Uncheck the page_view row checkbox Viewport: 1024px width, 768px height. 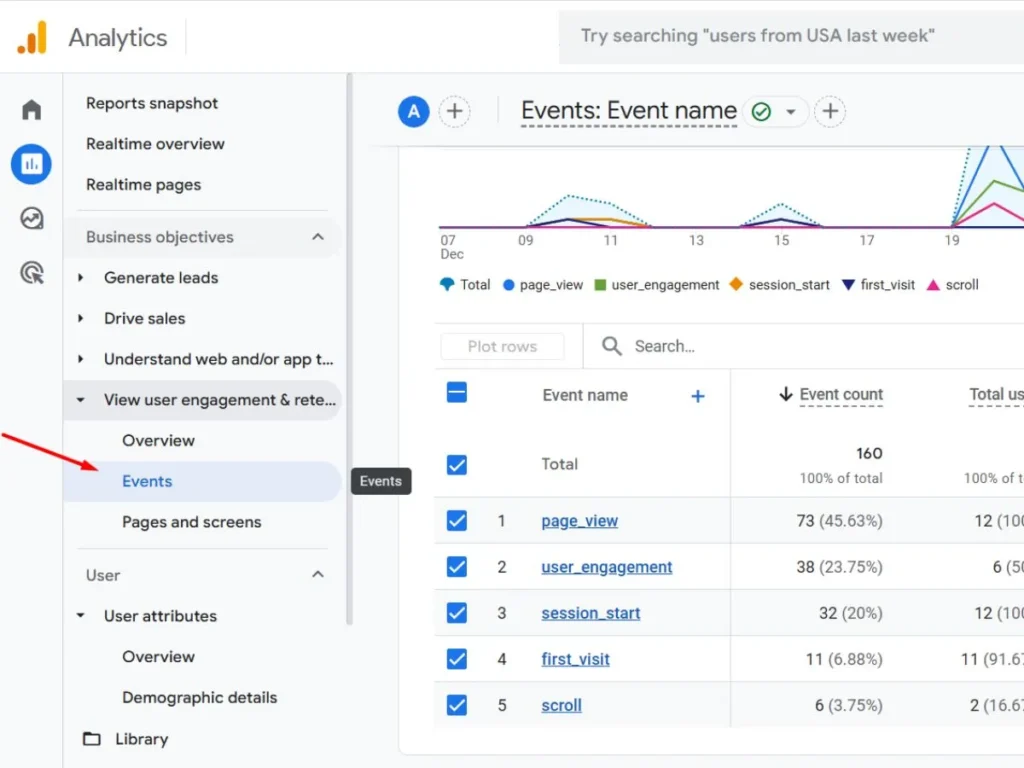[456, 520]
